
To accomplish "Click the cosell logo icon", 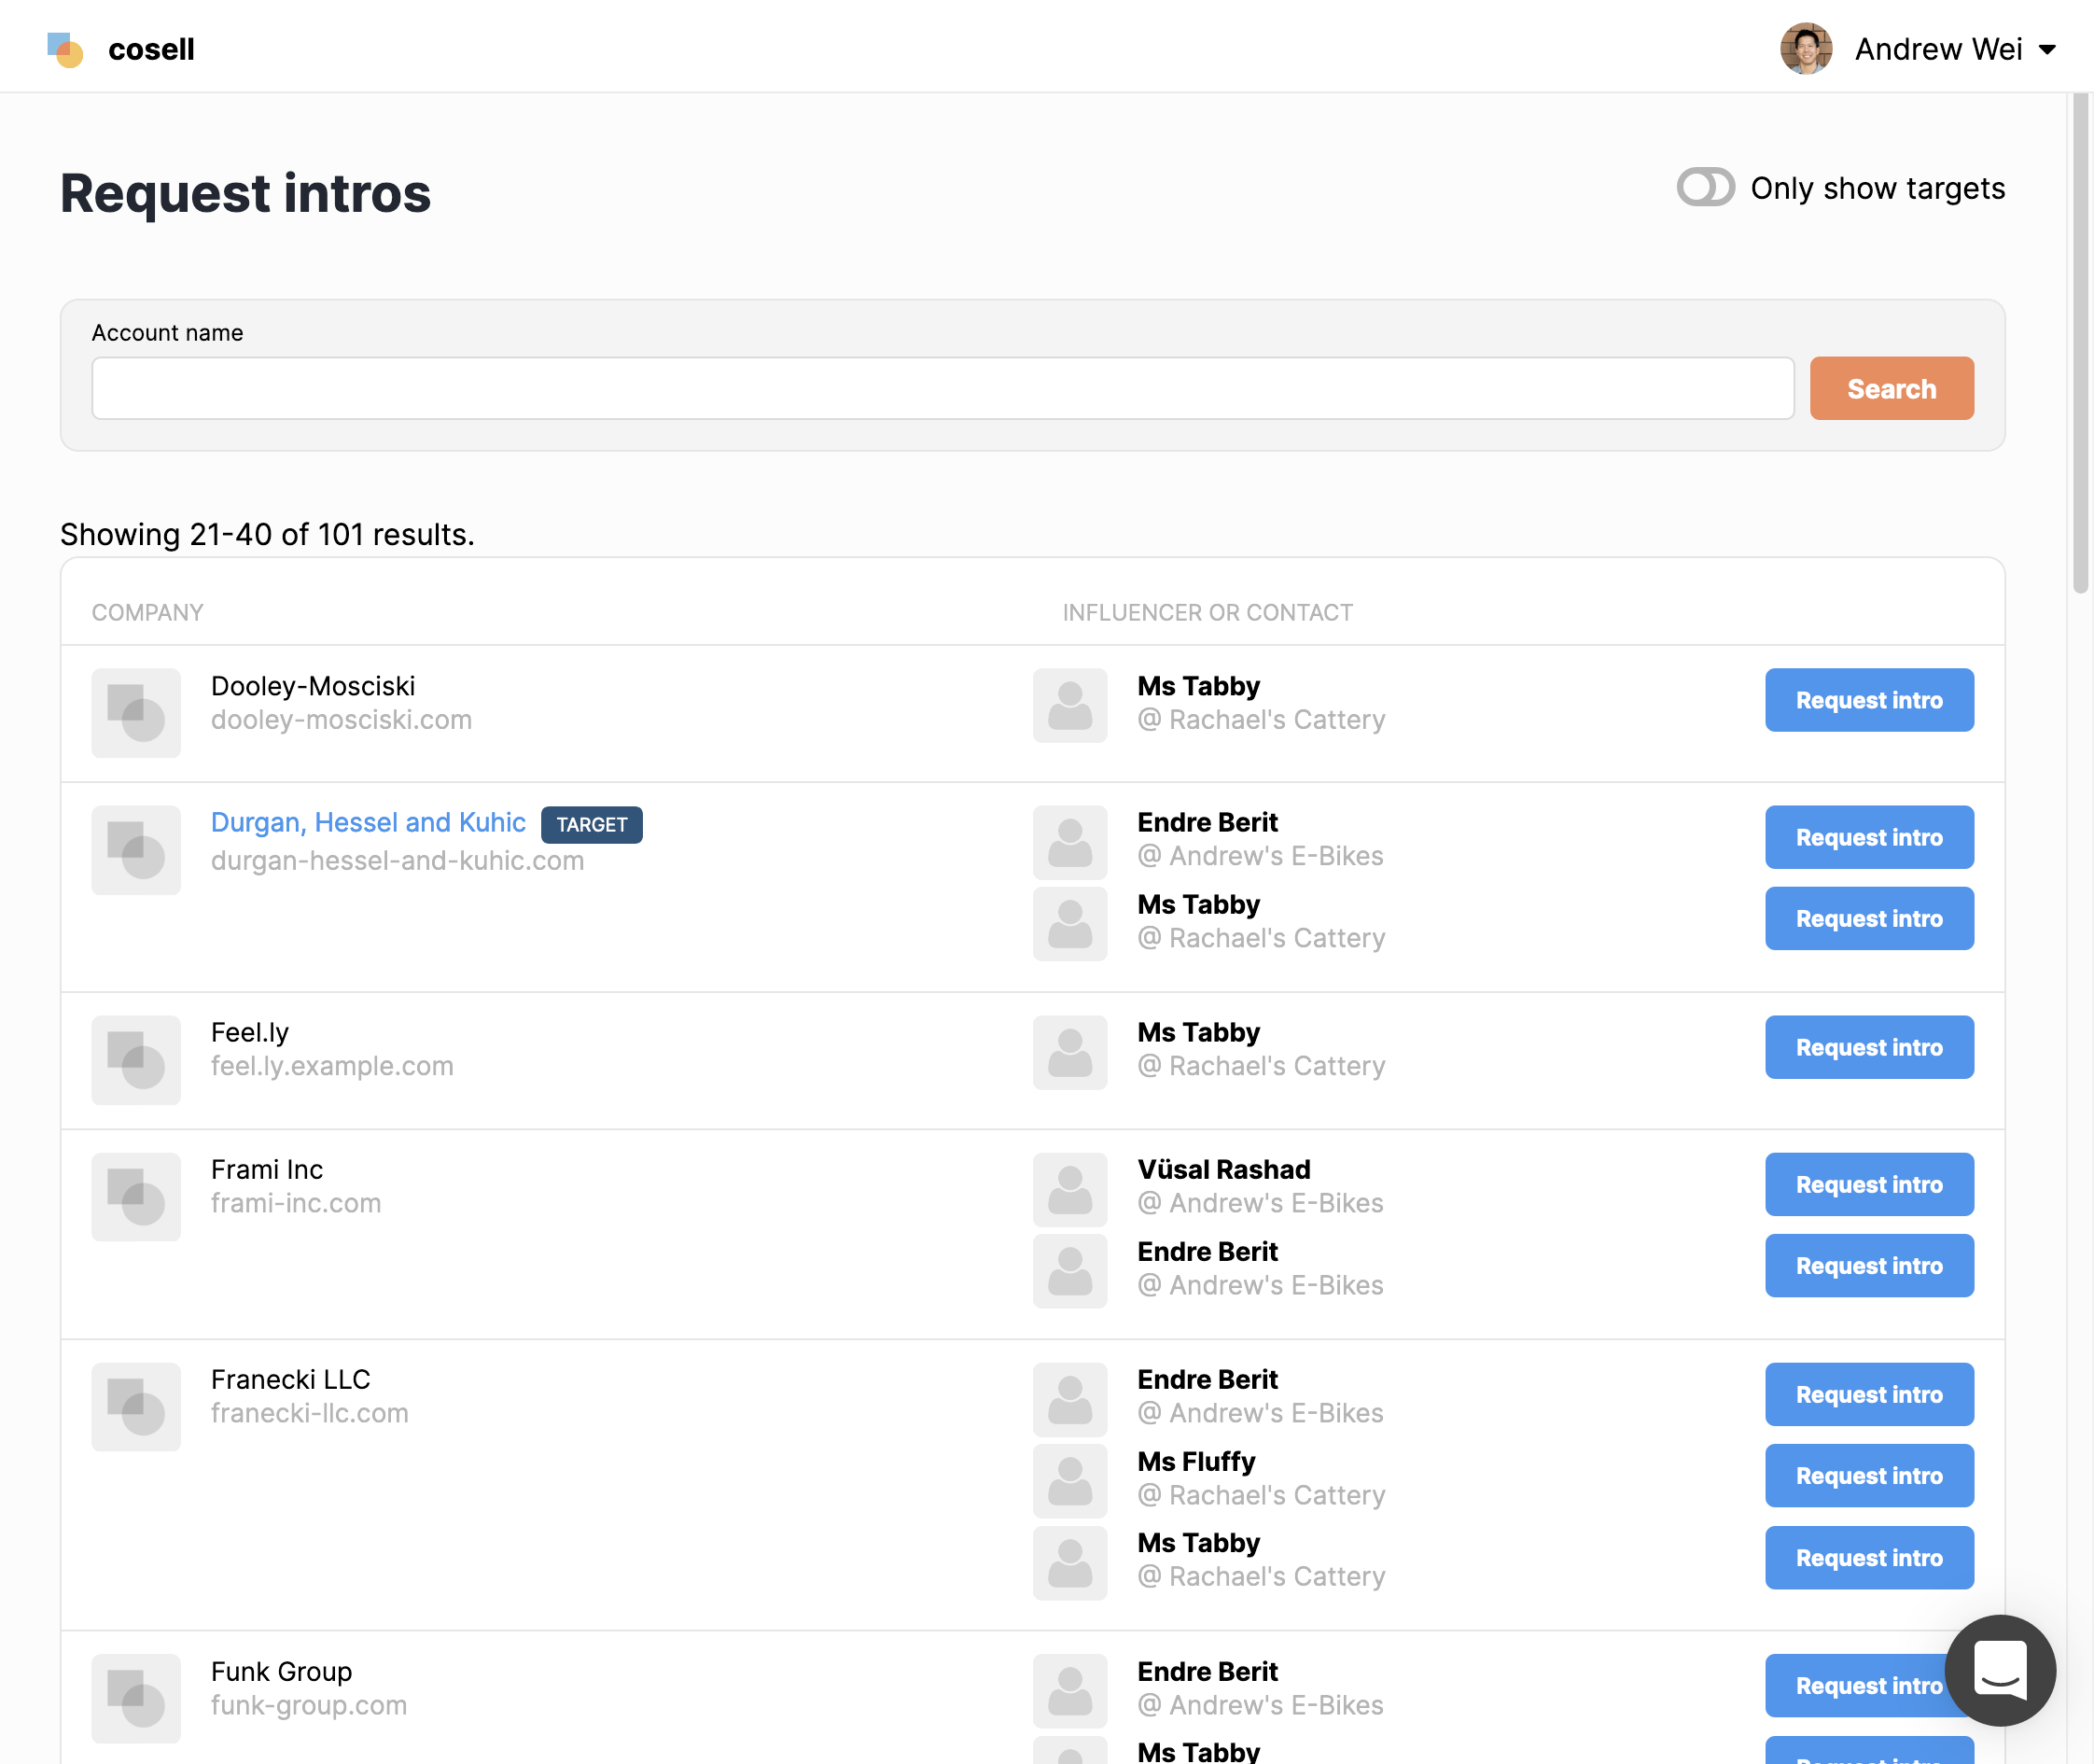I will 65,49.
